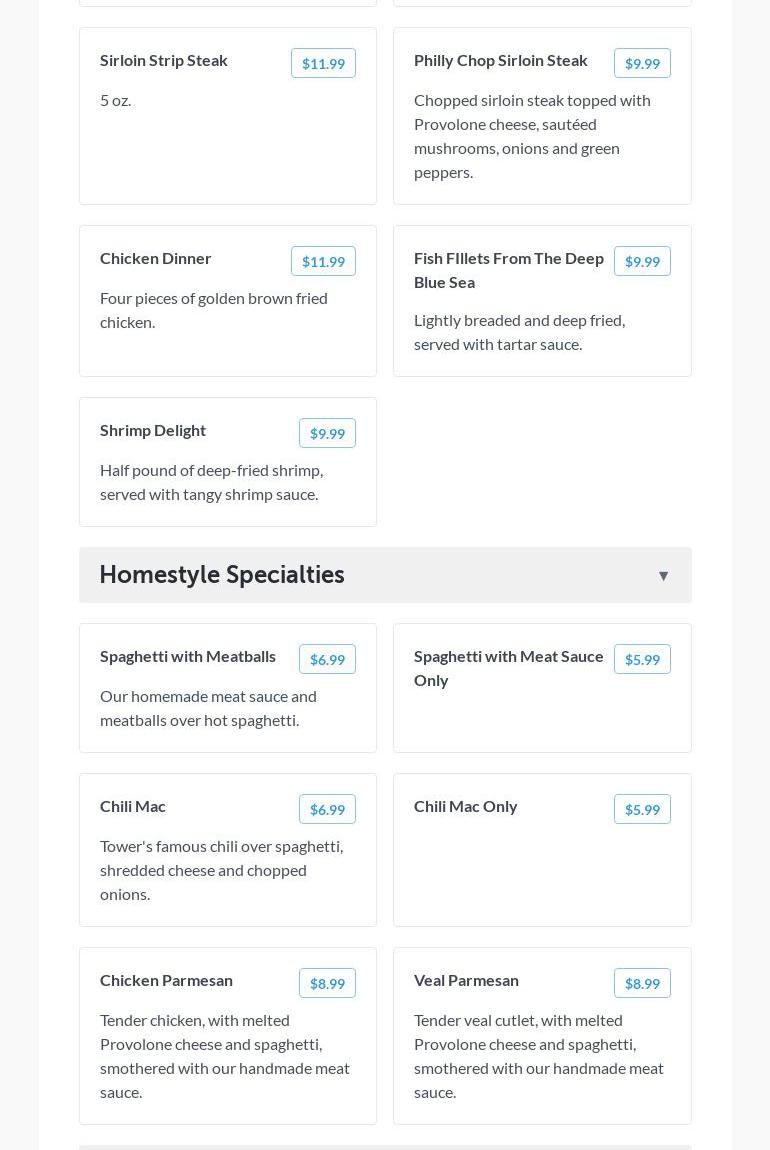The height and width of the screenshot is (1150, 770).
Task: Click the Chicken Dinner $11.99 price tag
Action: pyautogui.click(x=323, y=262)
